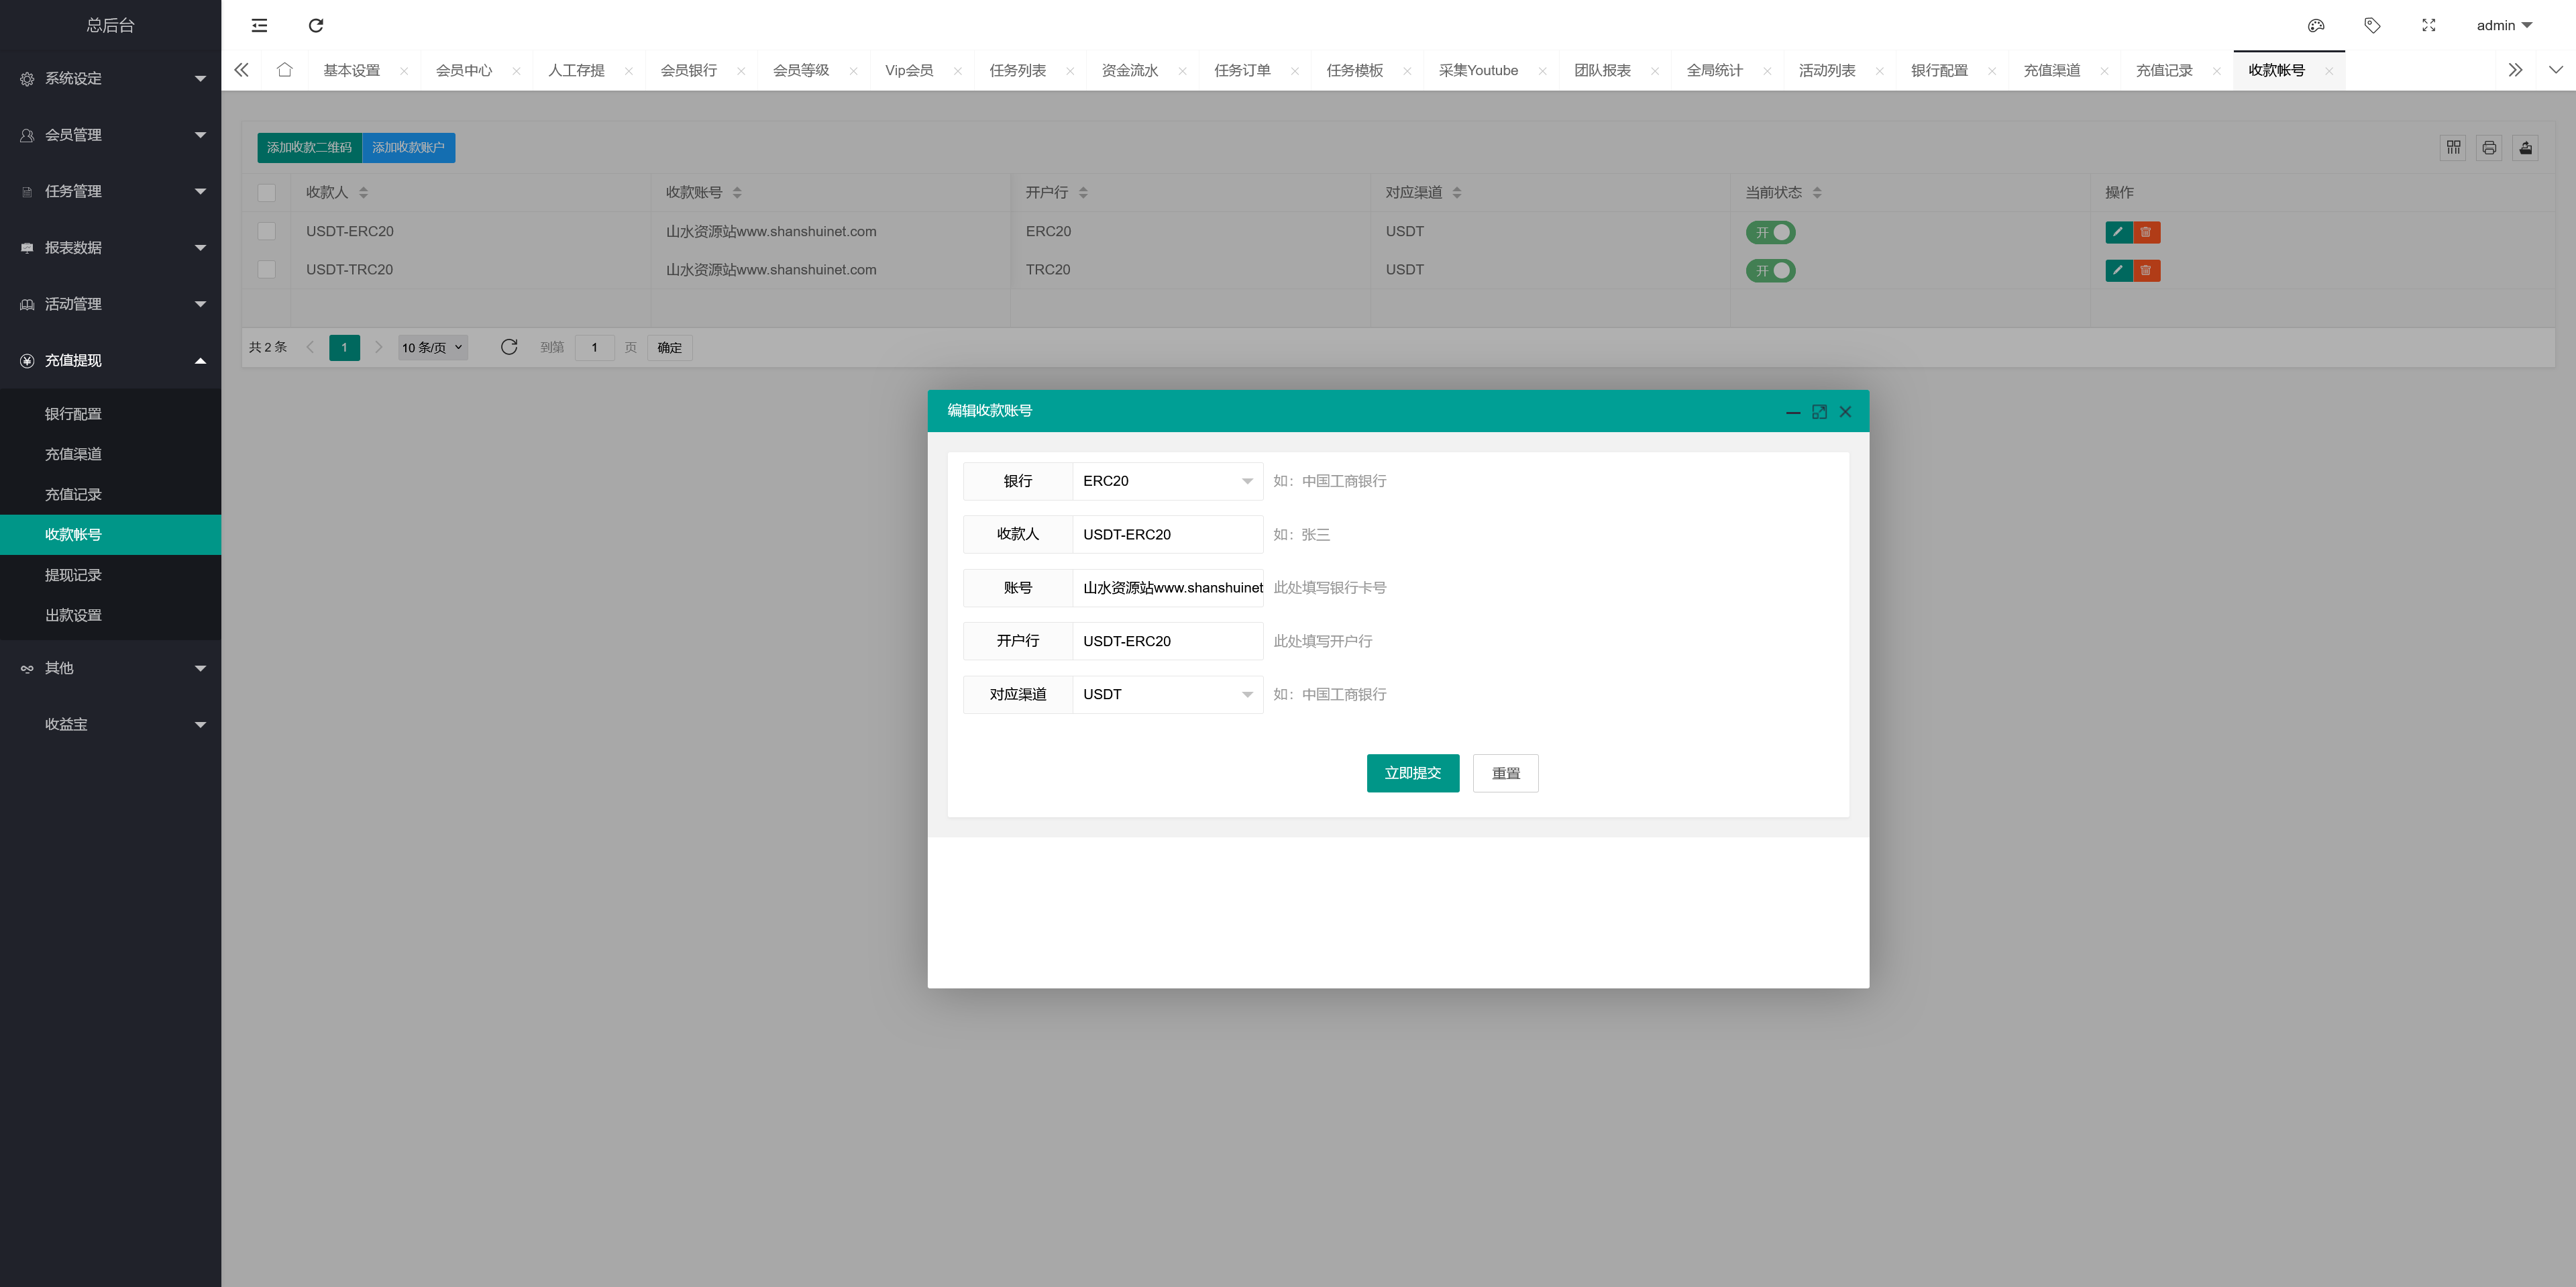Click the 添加收款账户 button
Viewport: 2576px width, 1287px height.
point(408,148)
